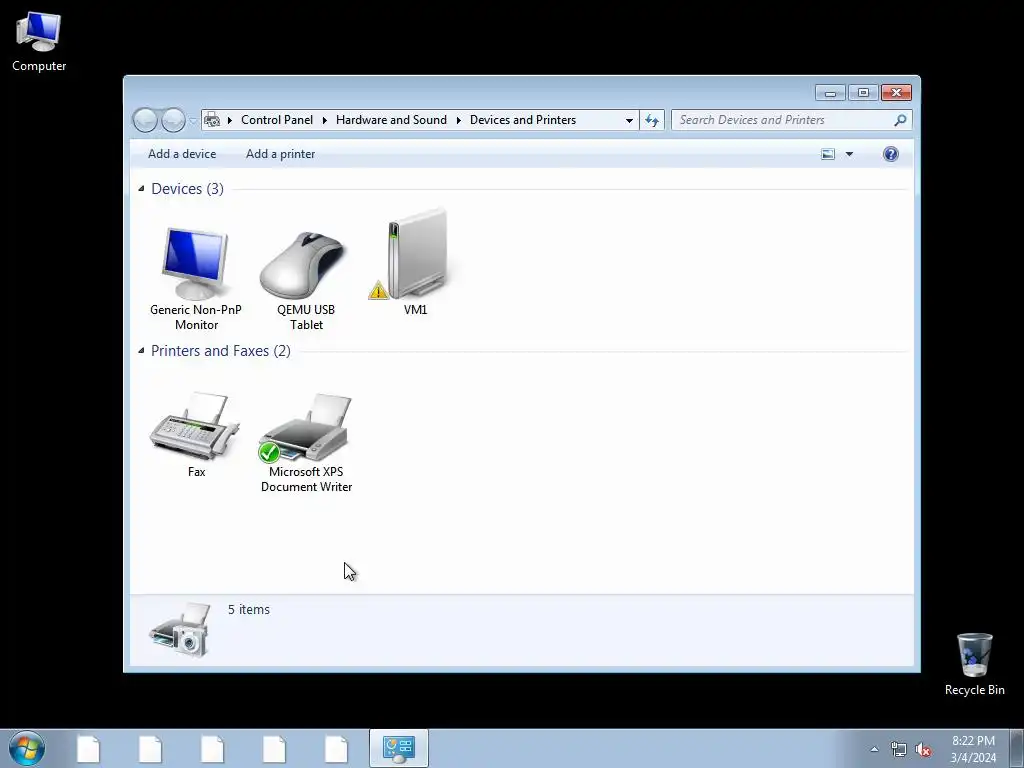Open the address bar history dropdown
This screenshot has height=768, width=1024.
coord(629,120)
